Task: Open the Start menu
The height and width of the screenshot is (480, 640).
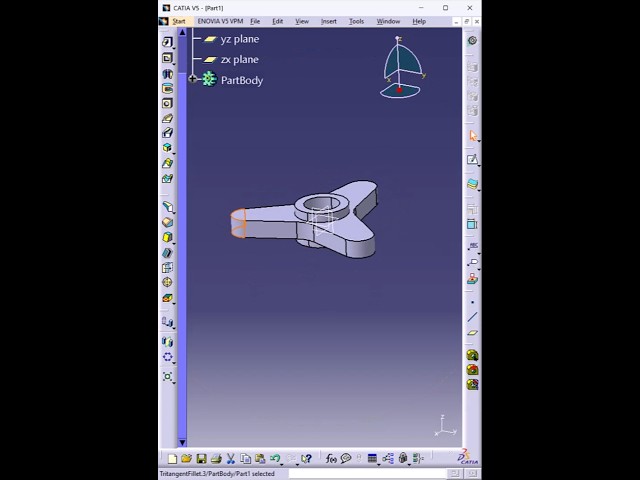Action: point(179,21)
